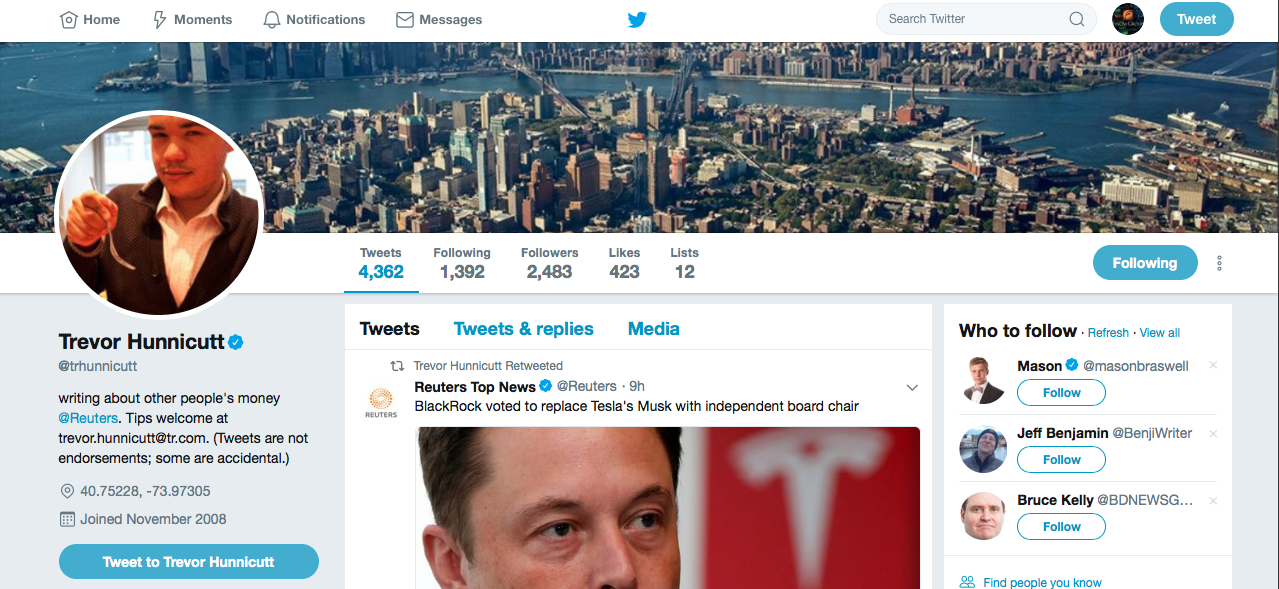Refresh the Who to follow list
1279x589 pixels.
click(1108, 333)
